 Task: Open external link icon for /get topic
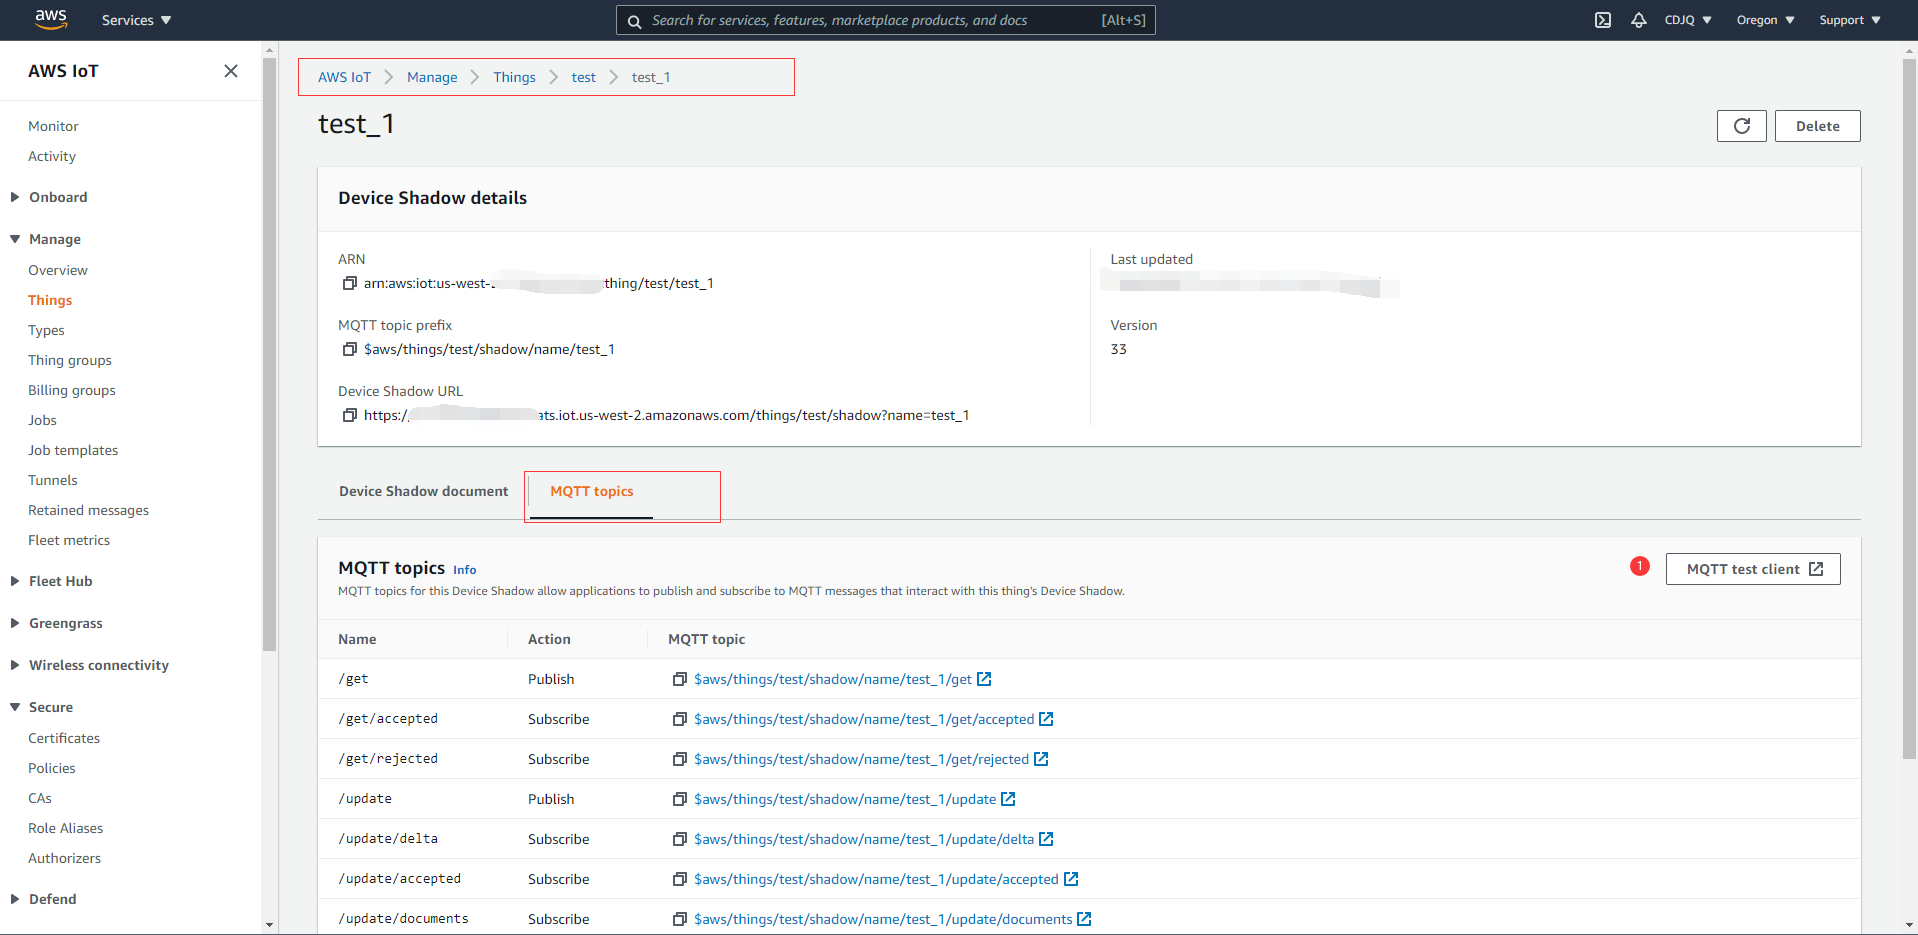click(984, 679)
